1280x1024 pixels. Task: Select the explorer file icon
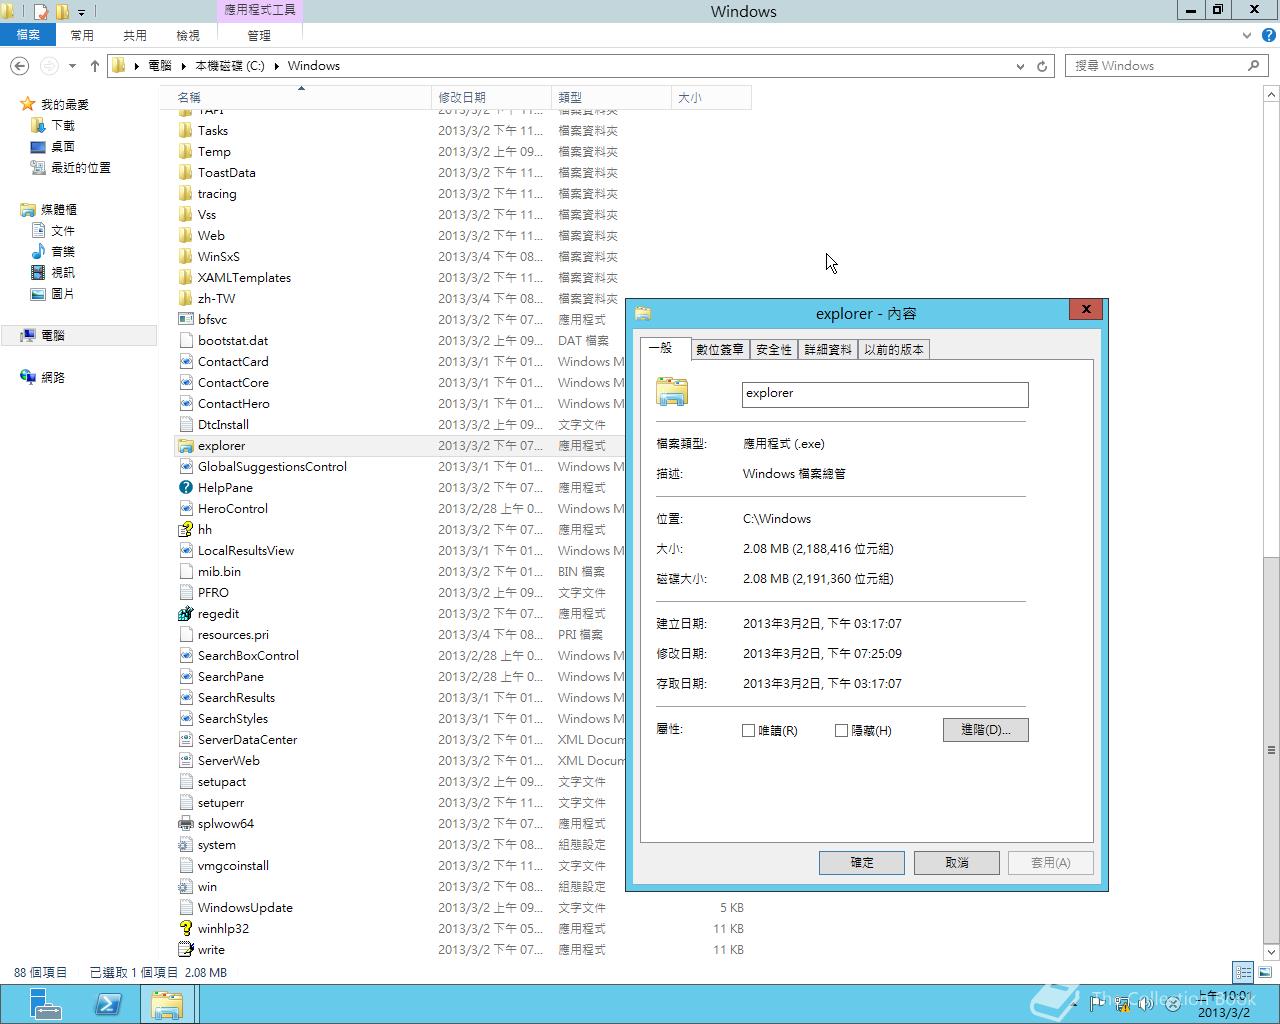[185, 445]
